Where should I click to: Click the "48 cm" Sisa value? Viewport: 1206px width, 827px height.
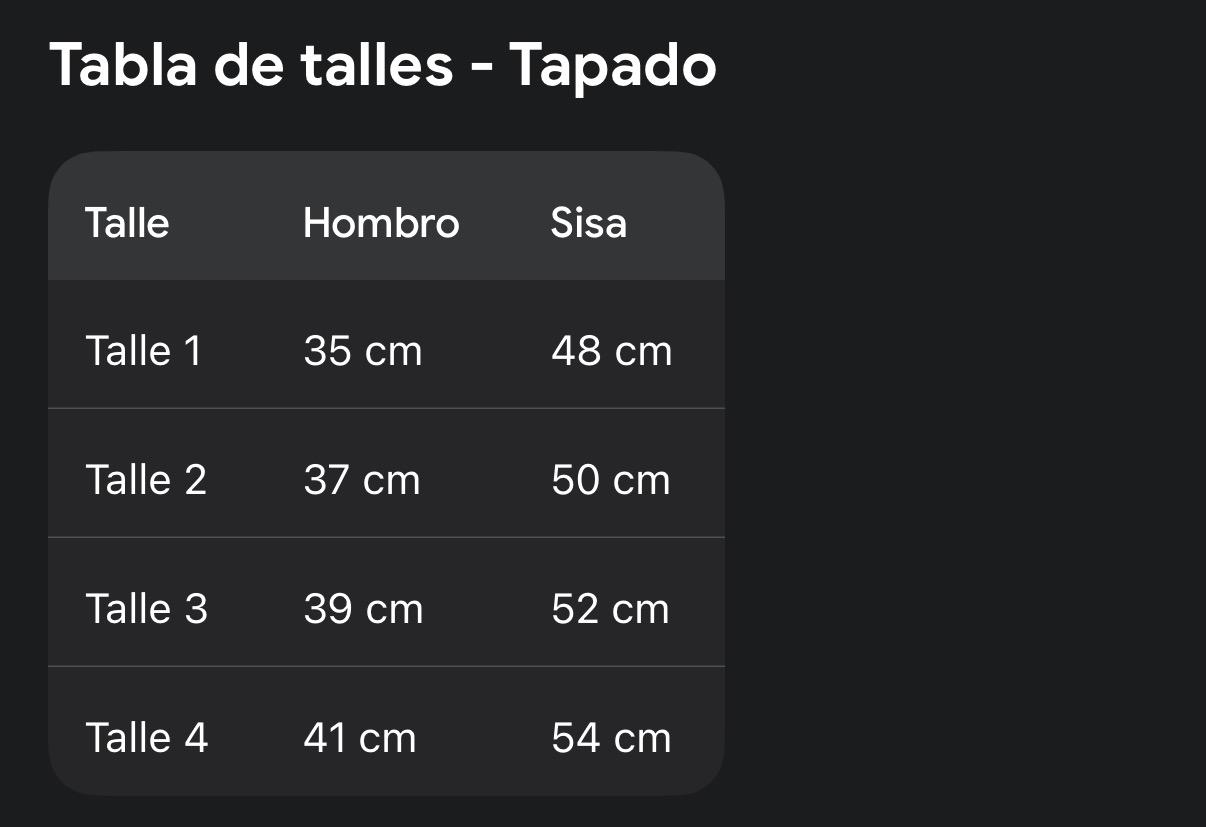coord(611,351)
